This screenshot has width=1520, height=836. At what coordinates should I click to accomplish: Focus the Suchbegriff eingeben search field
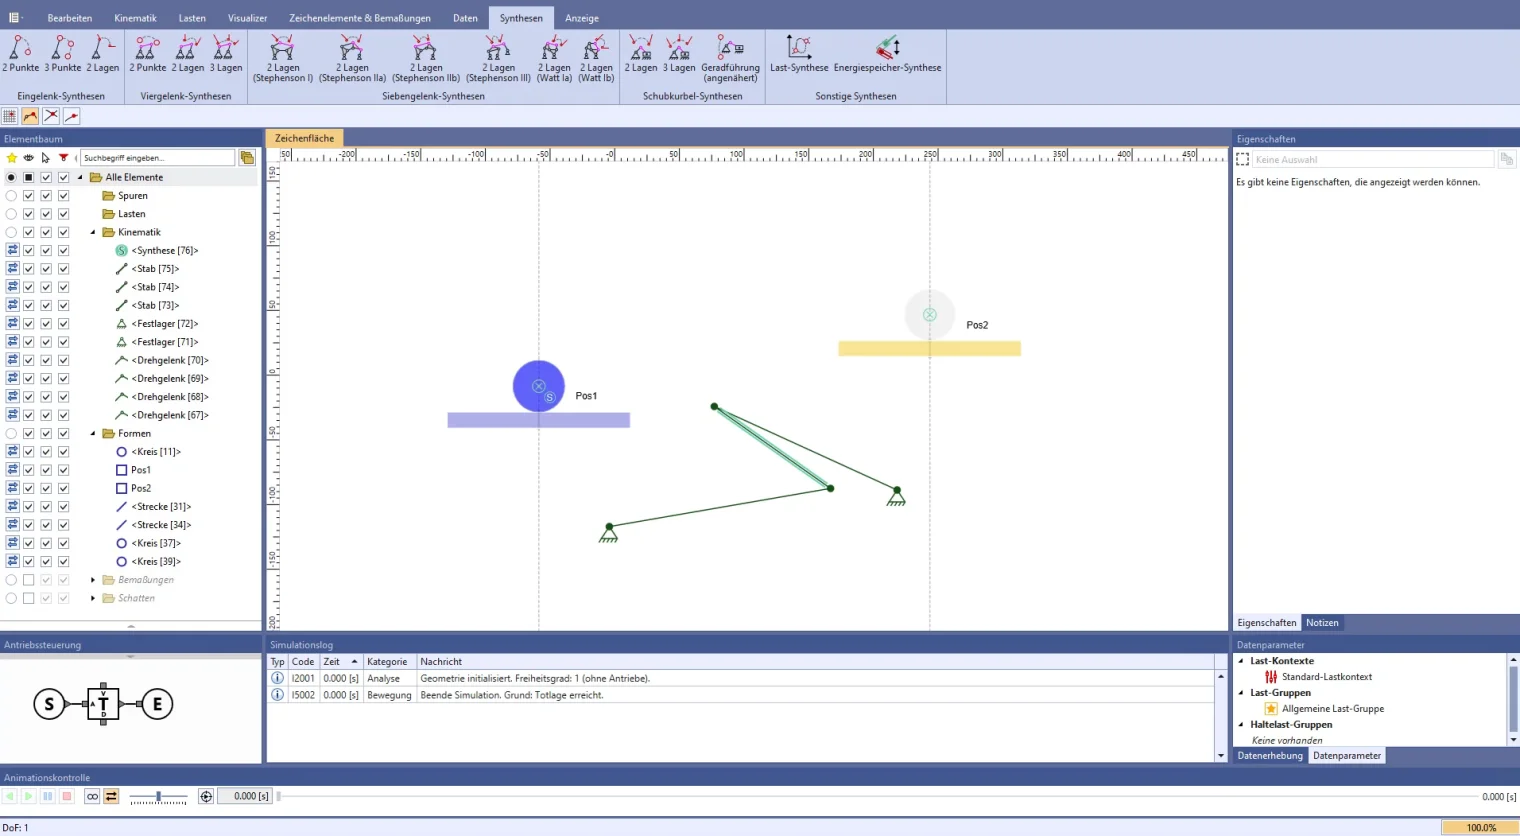[157, 158]
